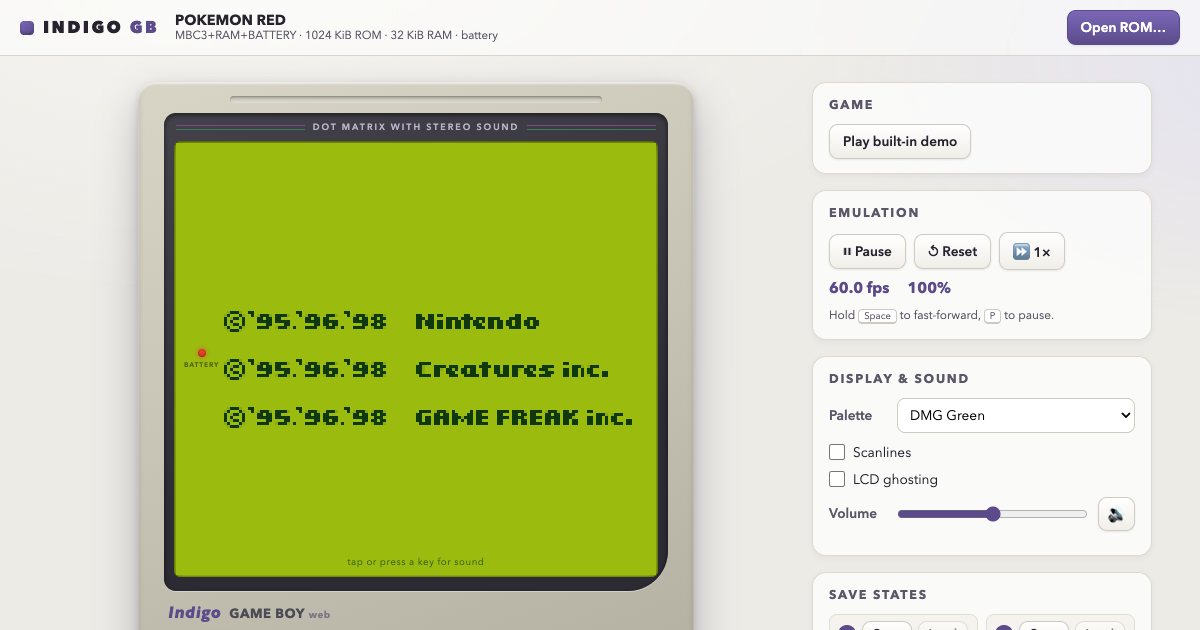Click the Creatures inc. copyright text
The height and width of the screenshot is (630, 1200).
[x=512, y=370]
